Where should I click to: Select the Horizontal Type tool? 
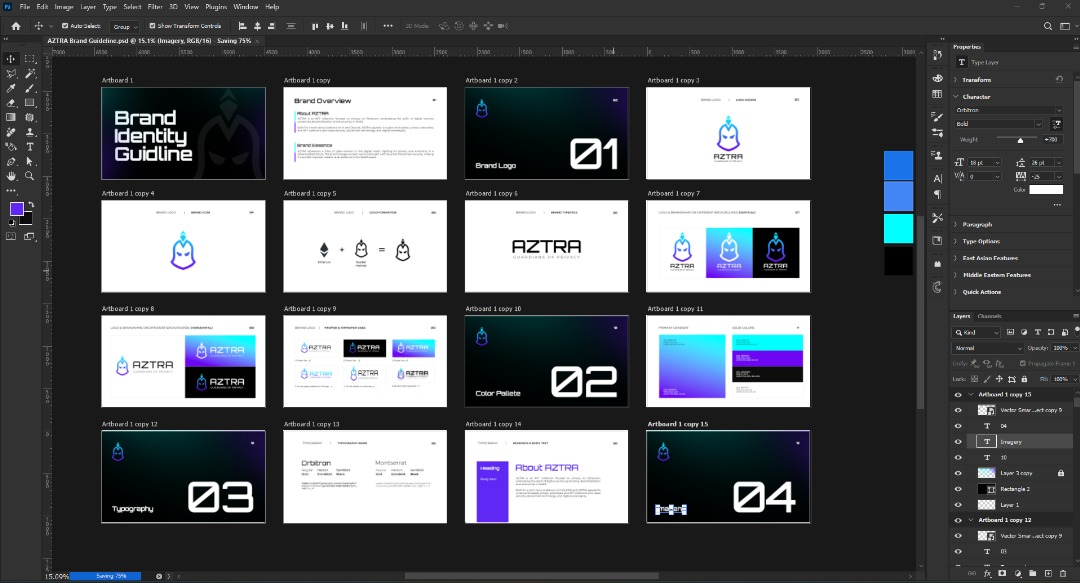(30, 147)
